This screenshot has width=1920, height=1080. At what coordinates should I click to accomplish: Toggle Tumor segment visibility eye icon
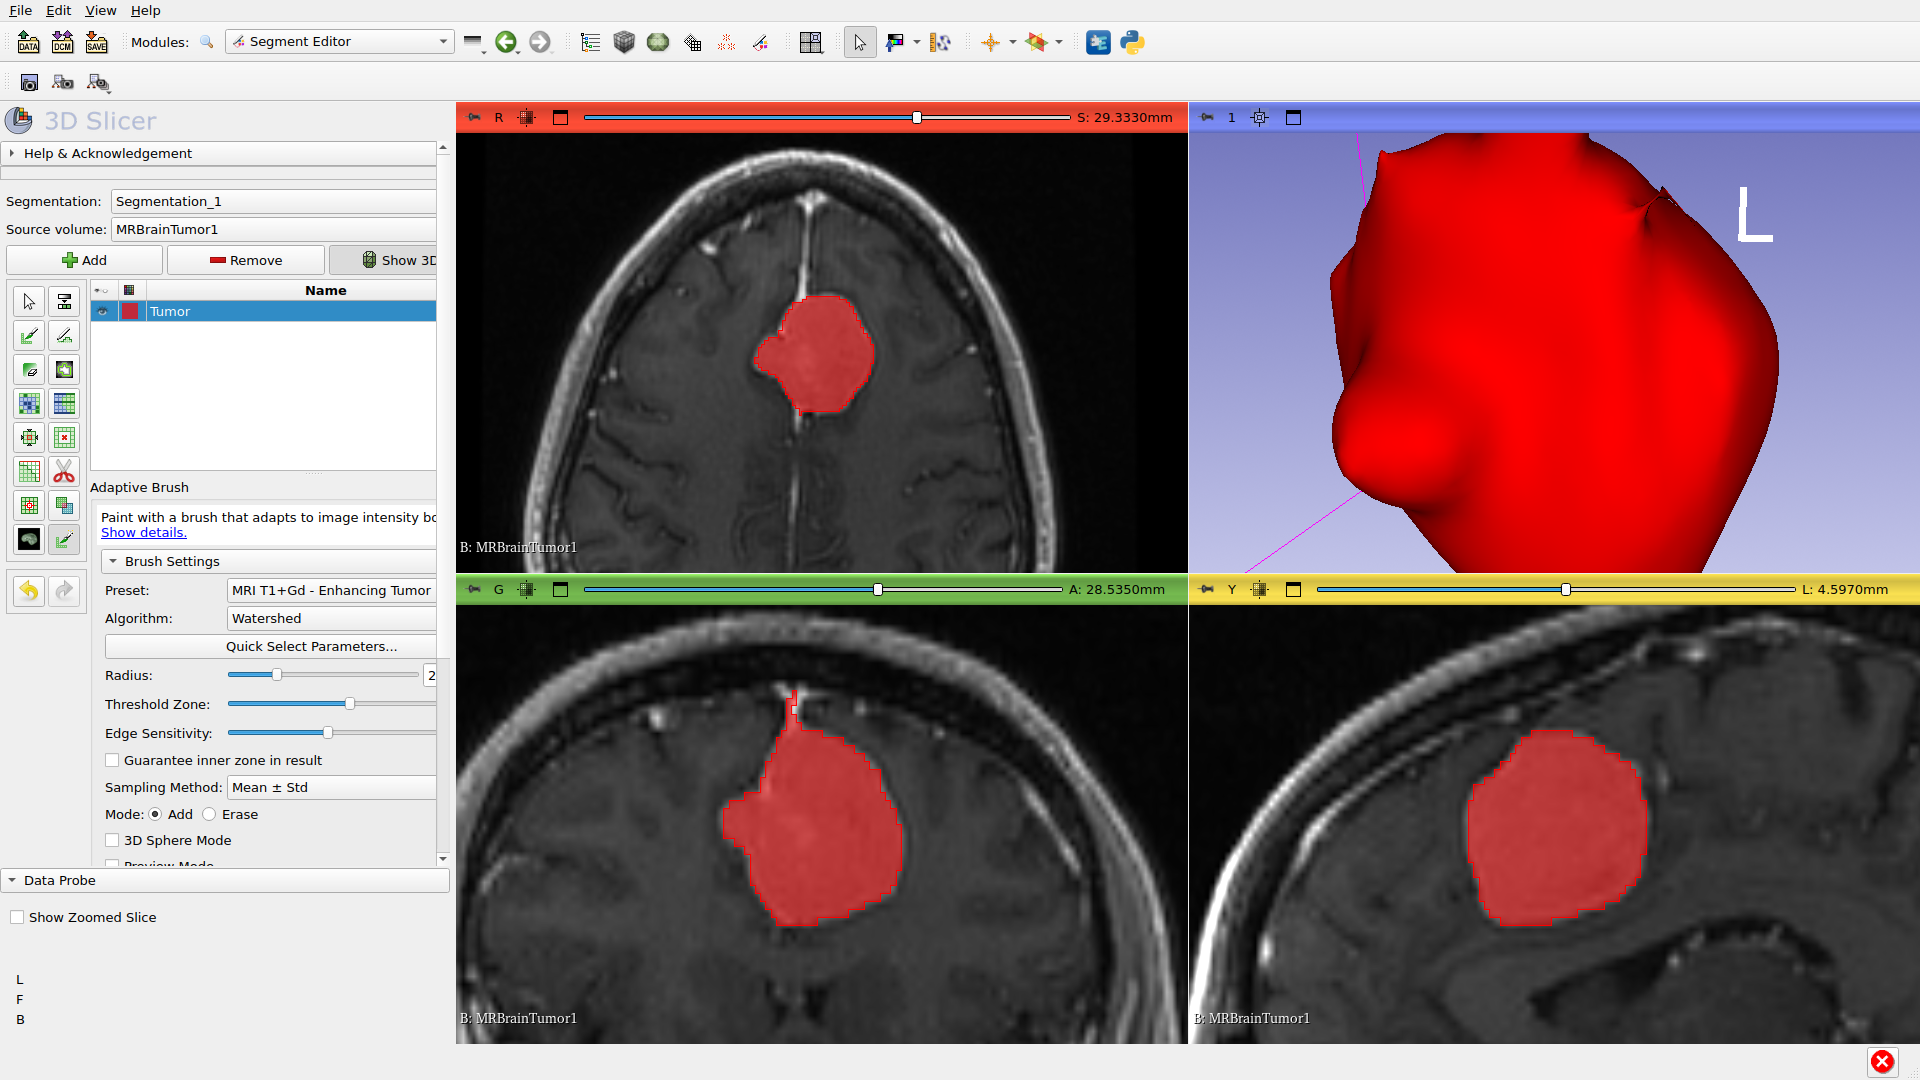point(103,311)
